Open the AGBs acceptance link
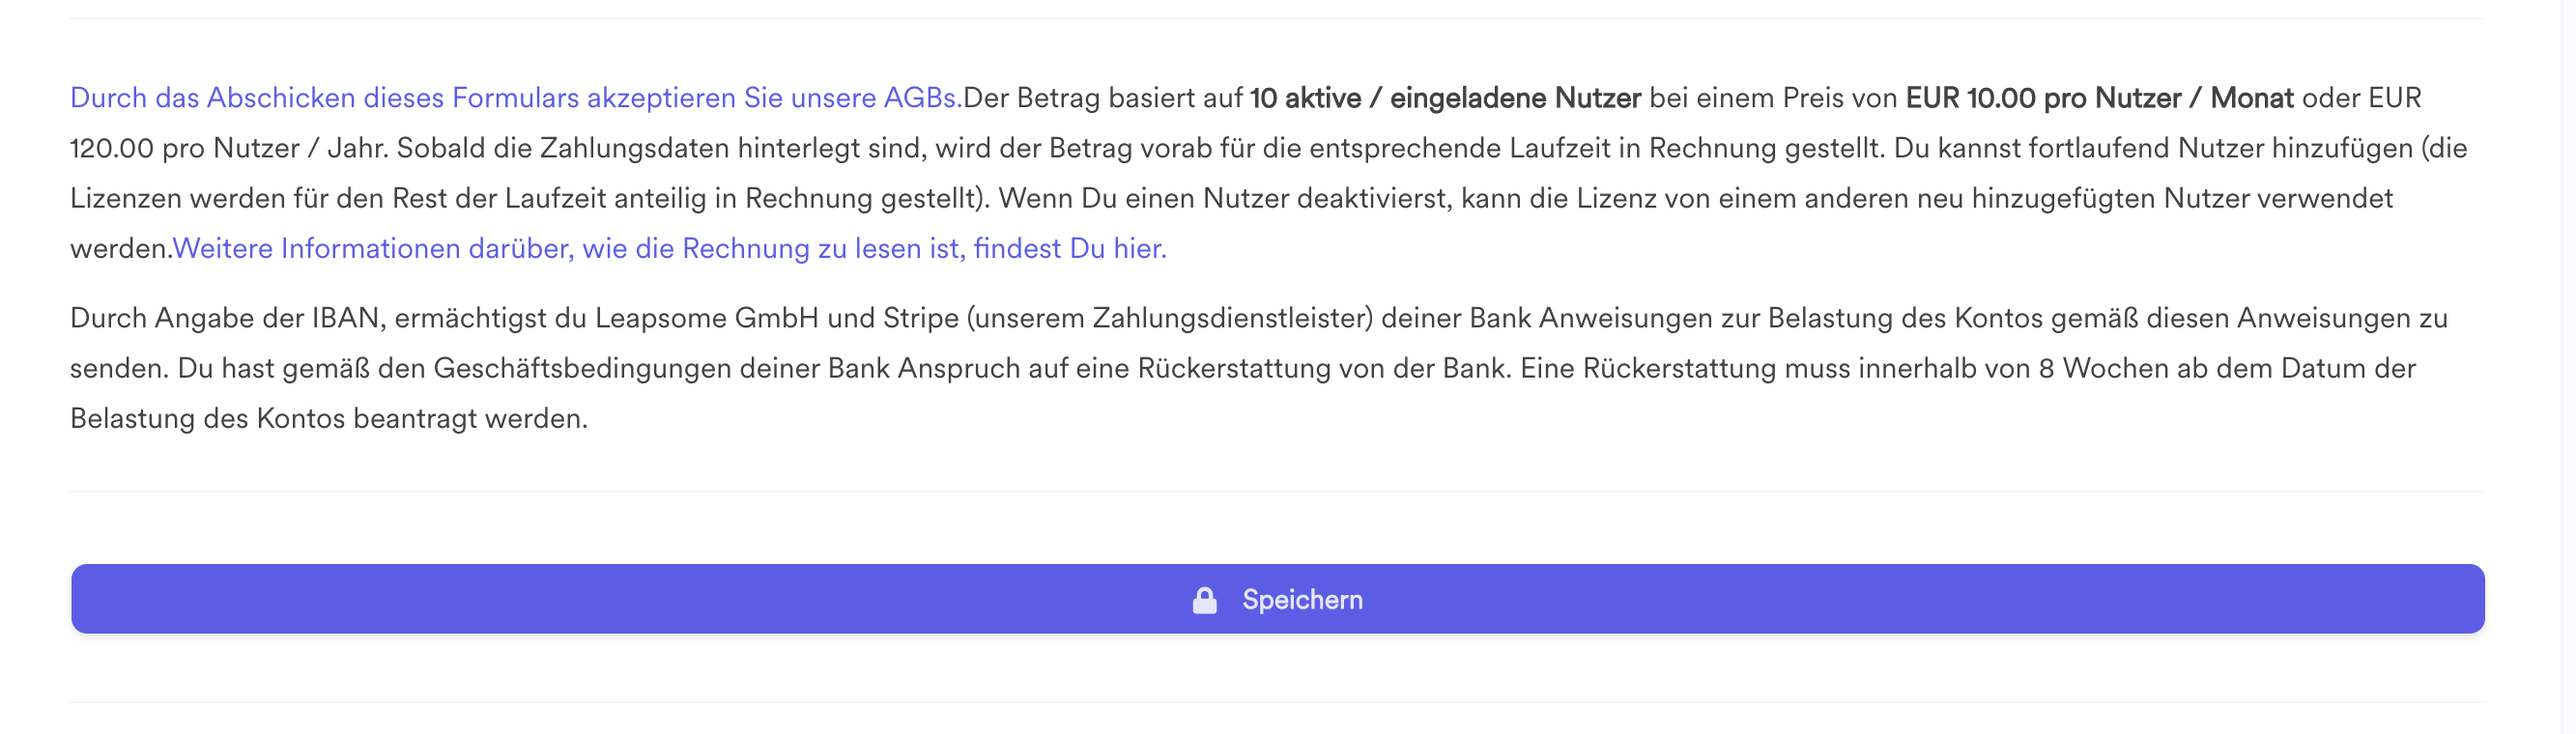The height and width of the screenshot is (734, 2576). pos(516,98)
